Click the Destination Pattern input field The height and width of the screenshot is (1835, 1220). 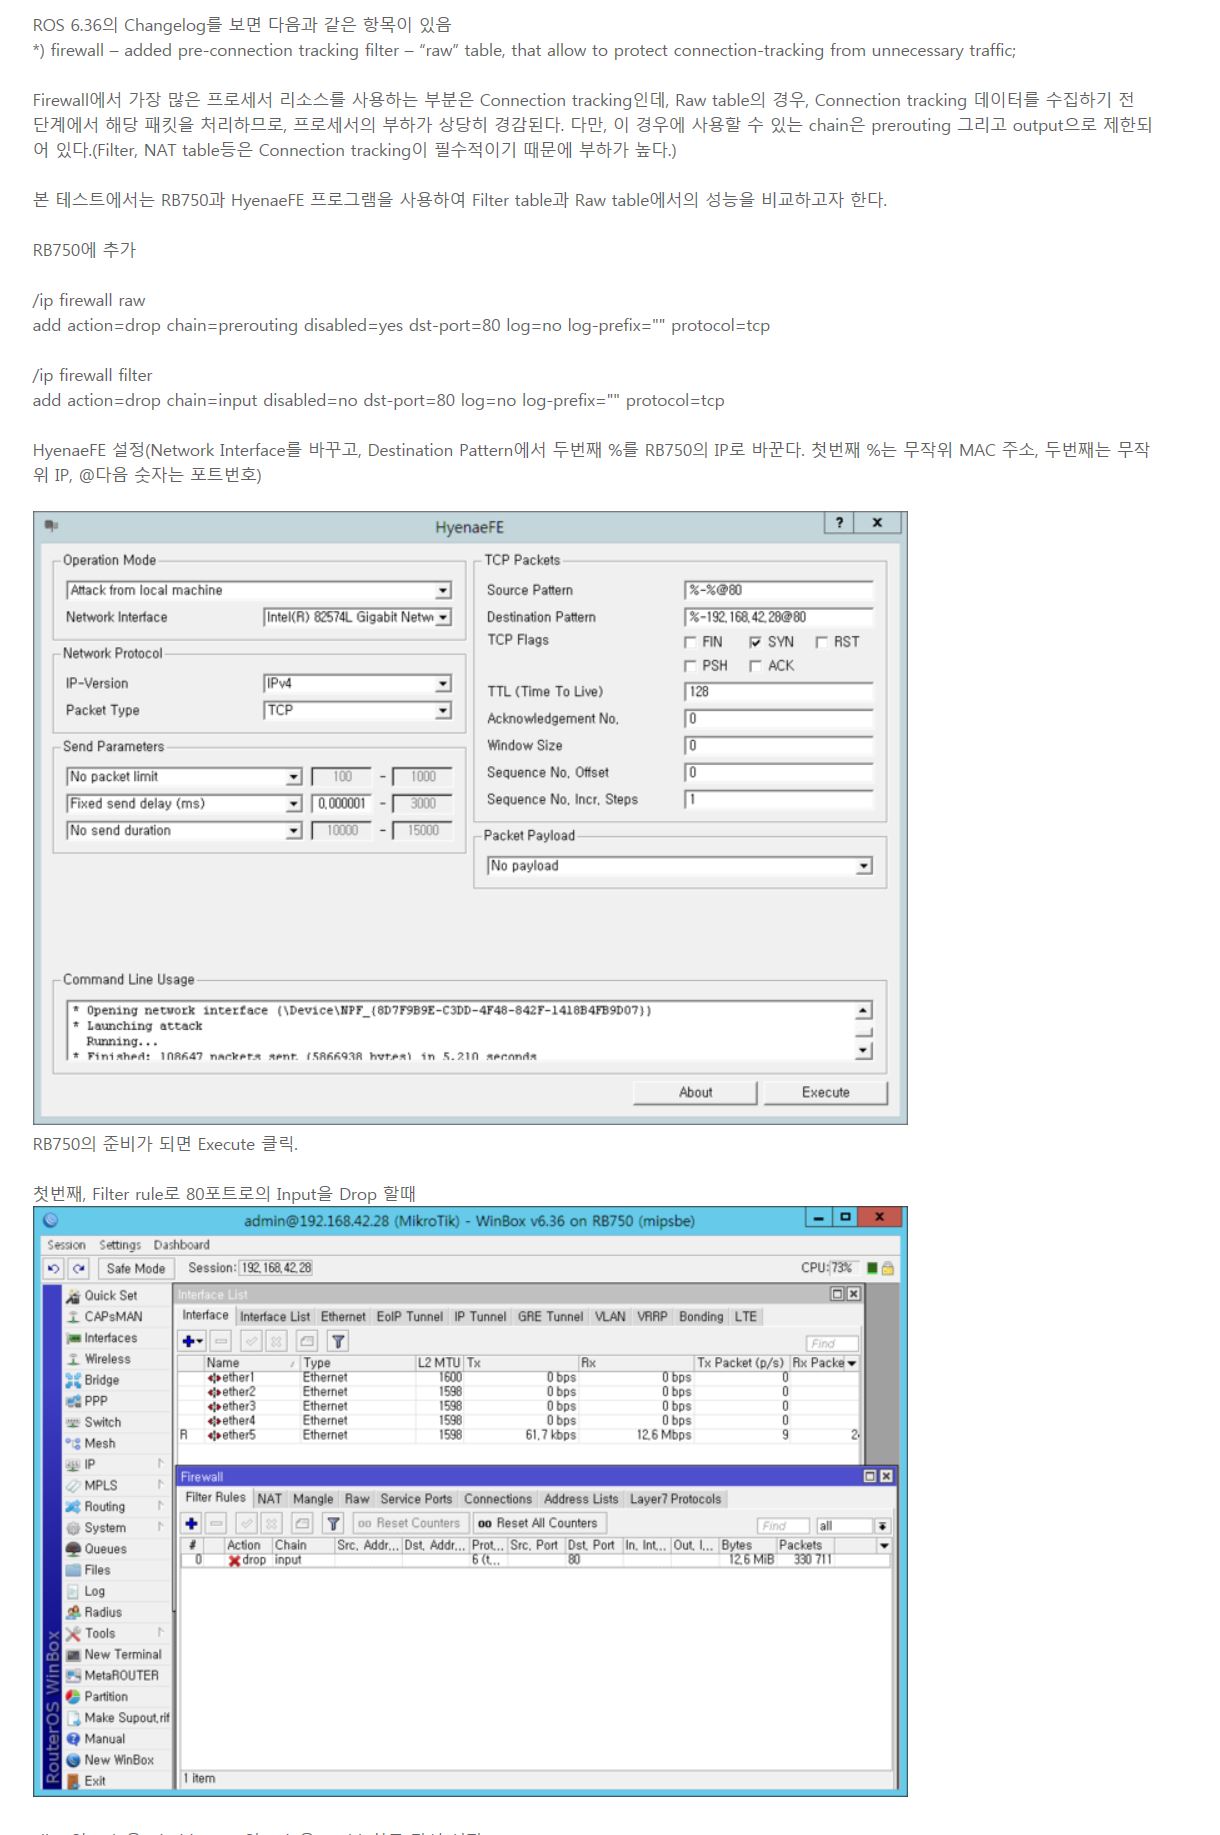click(778, 617)
